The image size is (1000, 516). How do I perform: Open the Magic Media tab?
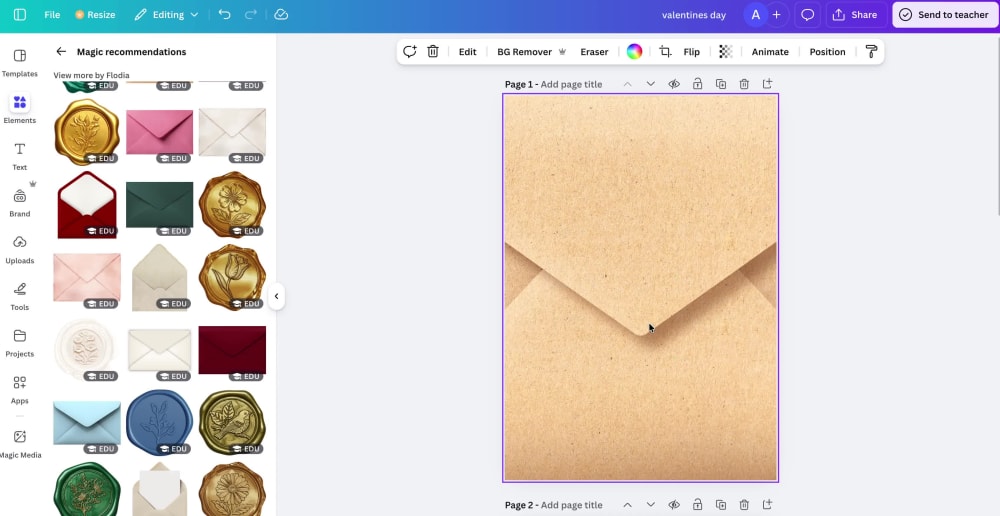click(20, 444)
